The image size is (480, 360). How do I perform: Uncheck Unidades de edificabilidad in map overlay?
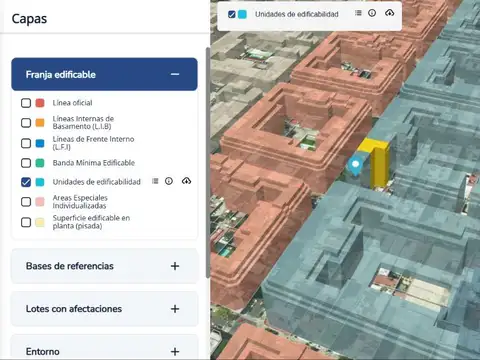click(x=232, y=14)
